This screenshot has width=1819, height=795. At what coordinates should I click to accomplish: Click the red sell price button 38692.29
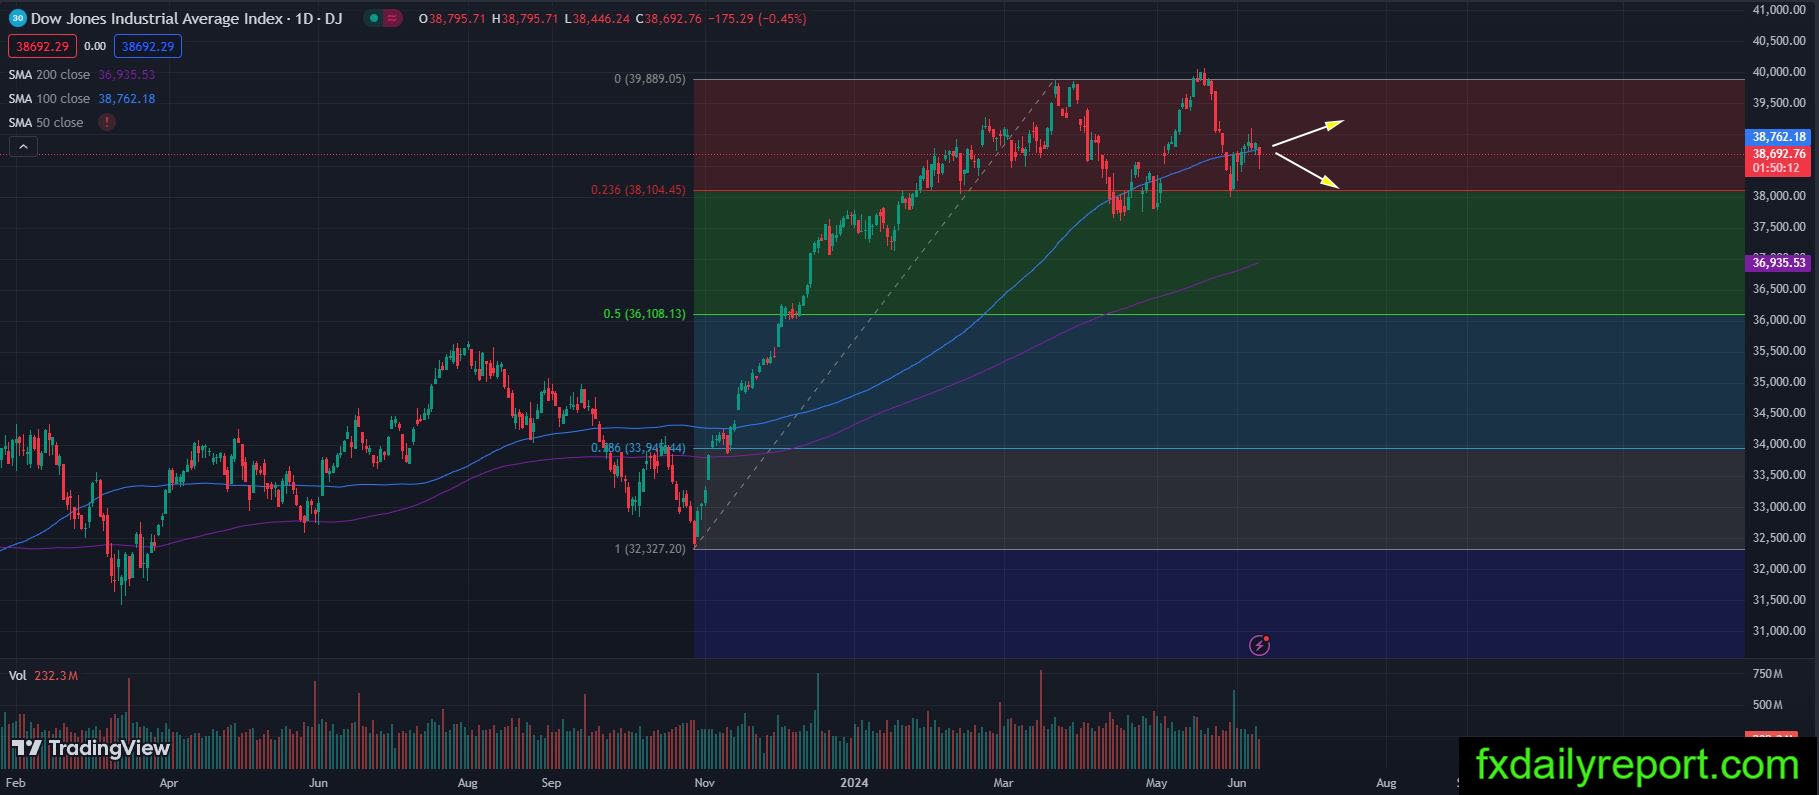42,46
